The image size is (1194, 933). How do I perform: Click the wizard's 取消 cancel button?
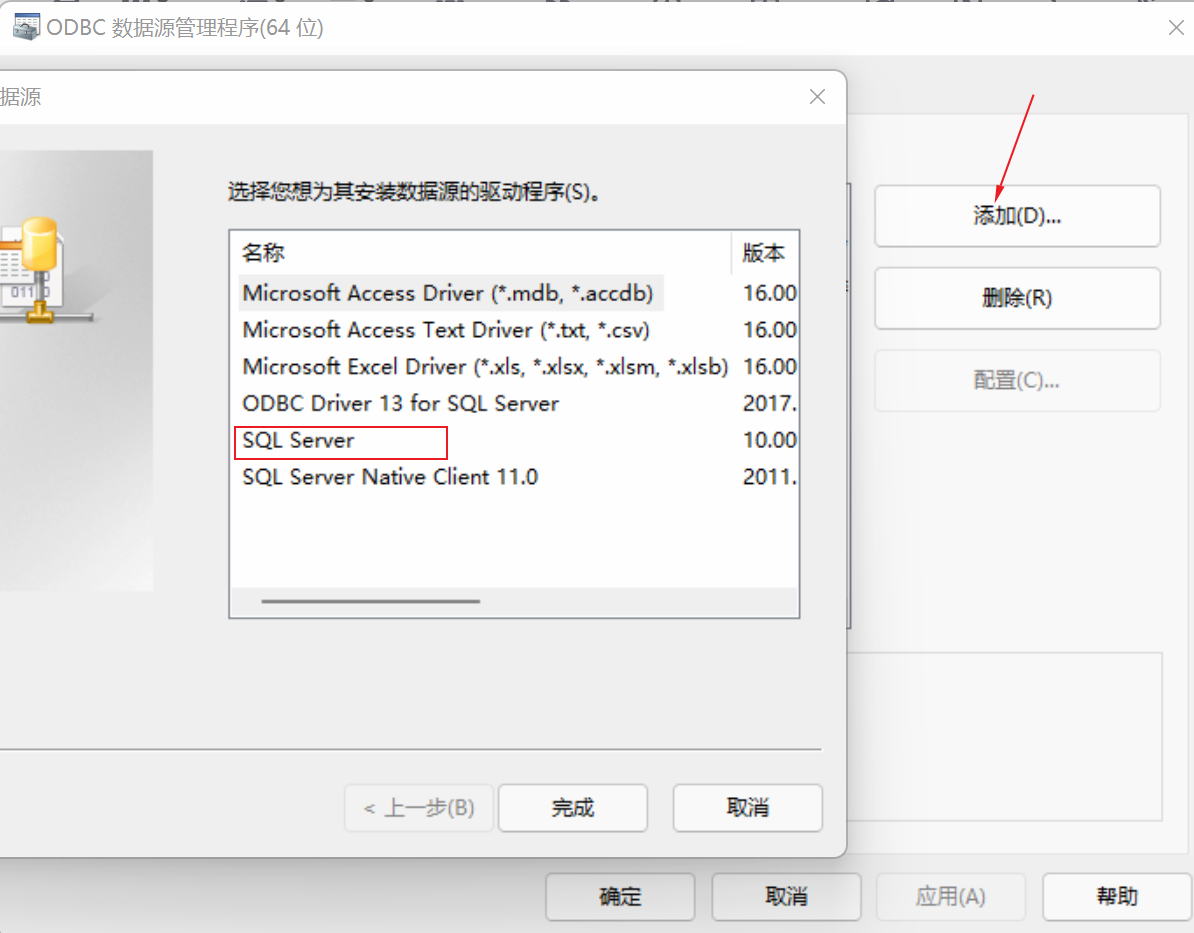click(x=747, y=808)
